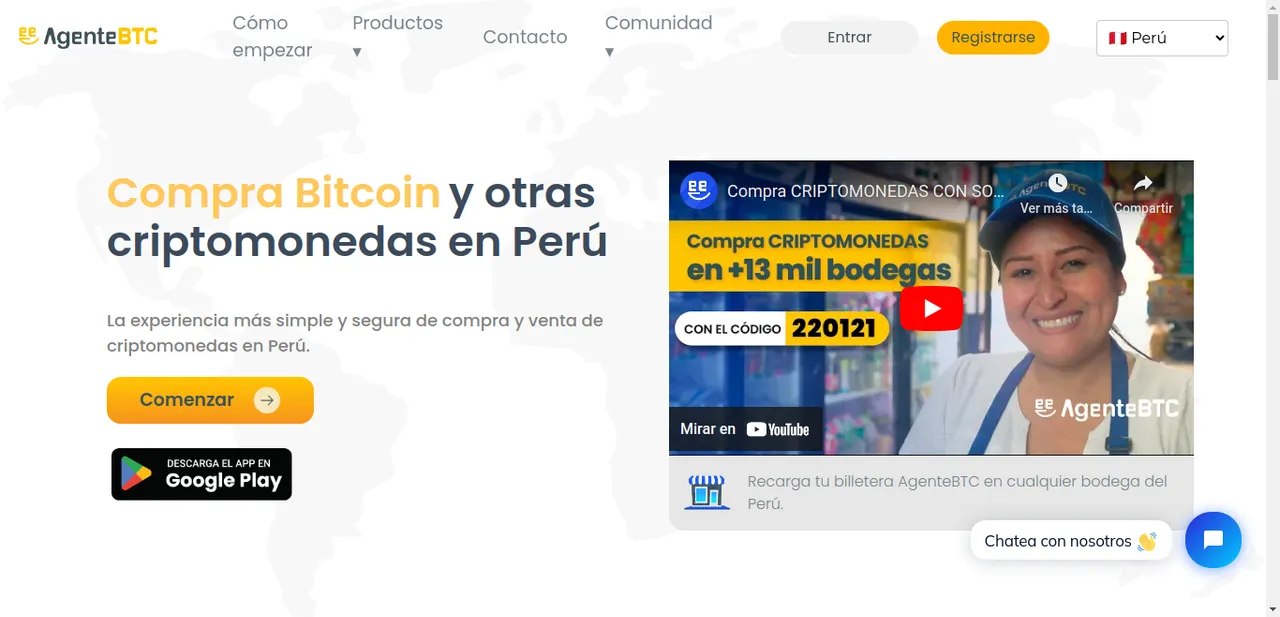Expand the Comunidad menu
The width and height of the screenshot is (1280, 617).
tap(659, 37)
